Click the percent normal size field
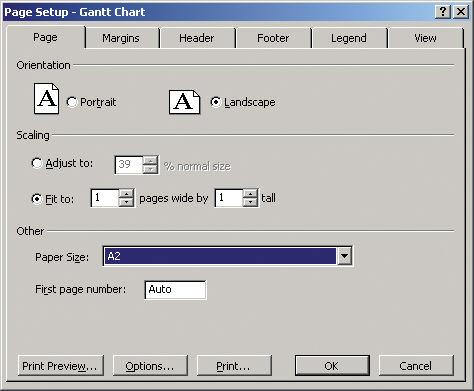Image resolution: width=474 pixels, height=391 pixels. click(129, 165)
